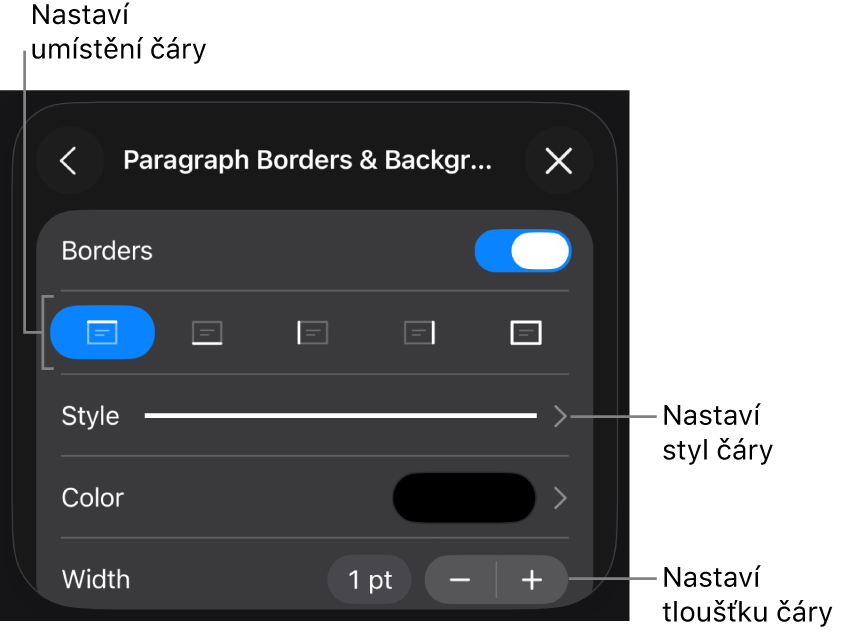The width and height of the screenshot is (849, 630).
Task: Decrease line width with minus button
Action: 460,580
